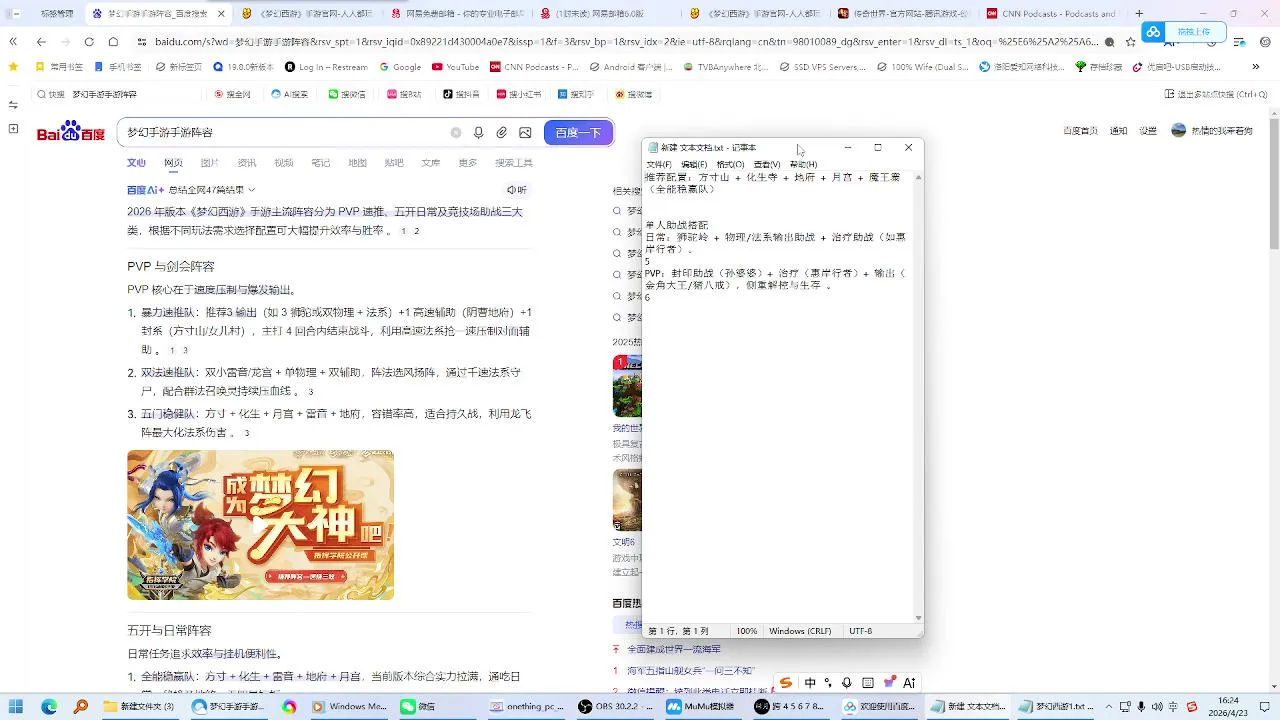Switch to the 视频 search tab

coord(283,163)
